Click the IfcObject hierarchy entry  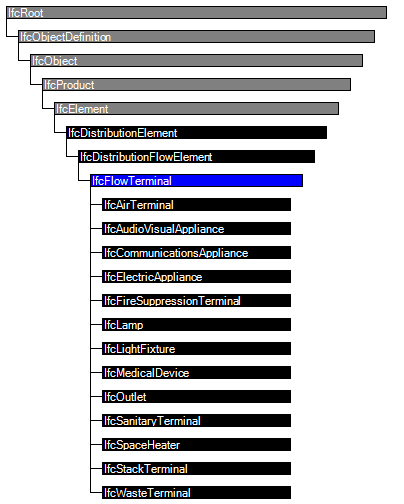[x=196, y=61]
